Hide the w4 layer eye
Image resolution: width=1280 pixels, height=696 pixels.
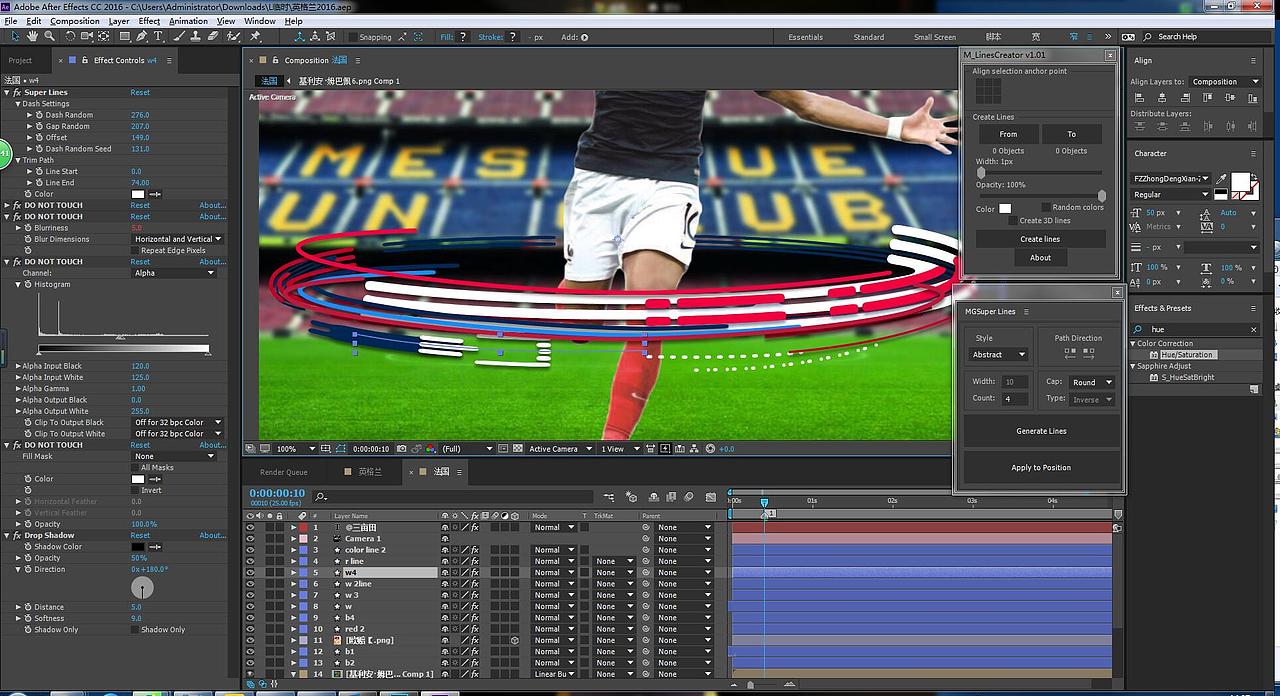[x=250, y=572]
